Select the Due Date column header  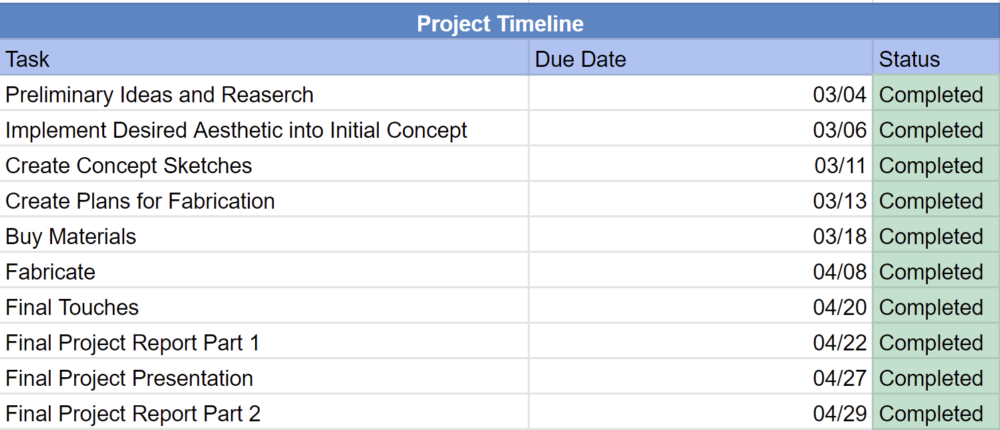[x=700, y=59]
